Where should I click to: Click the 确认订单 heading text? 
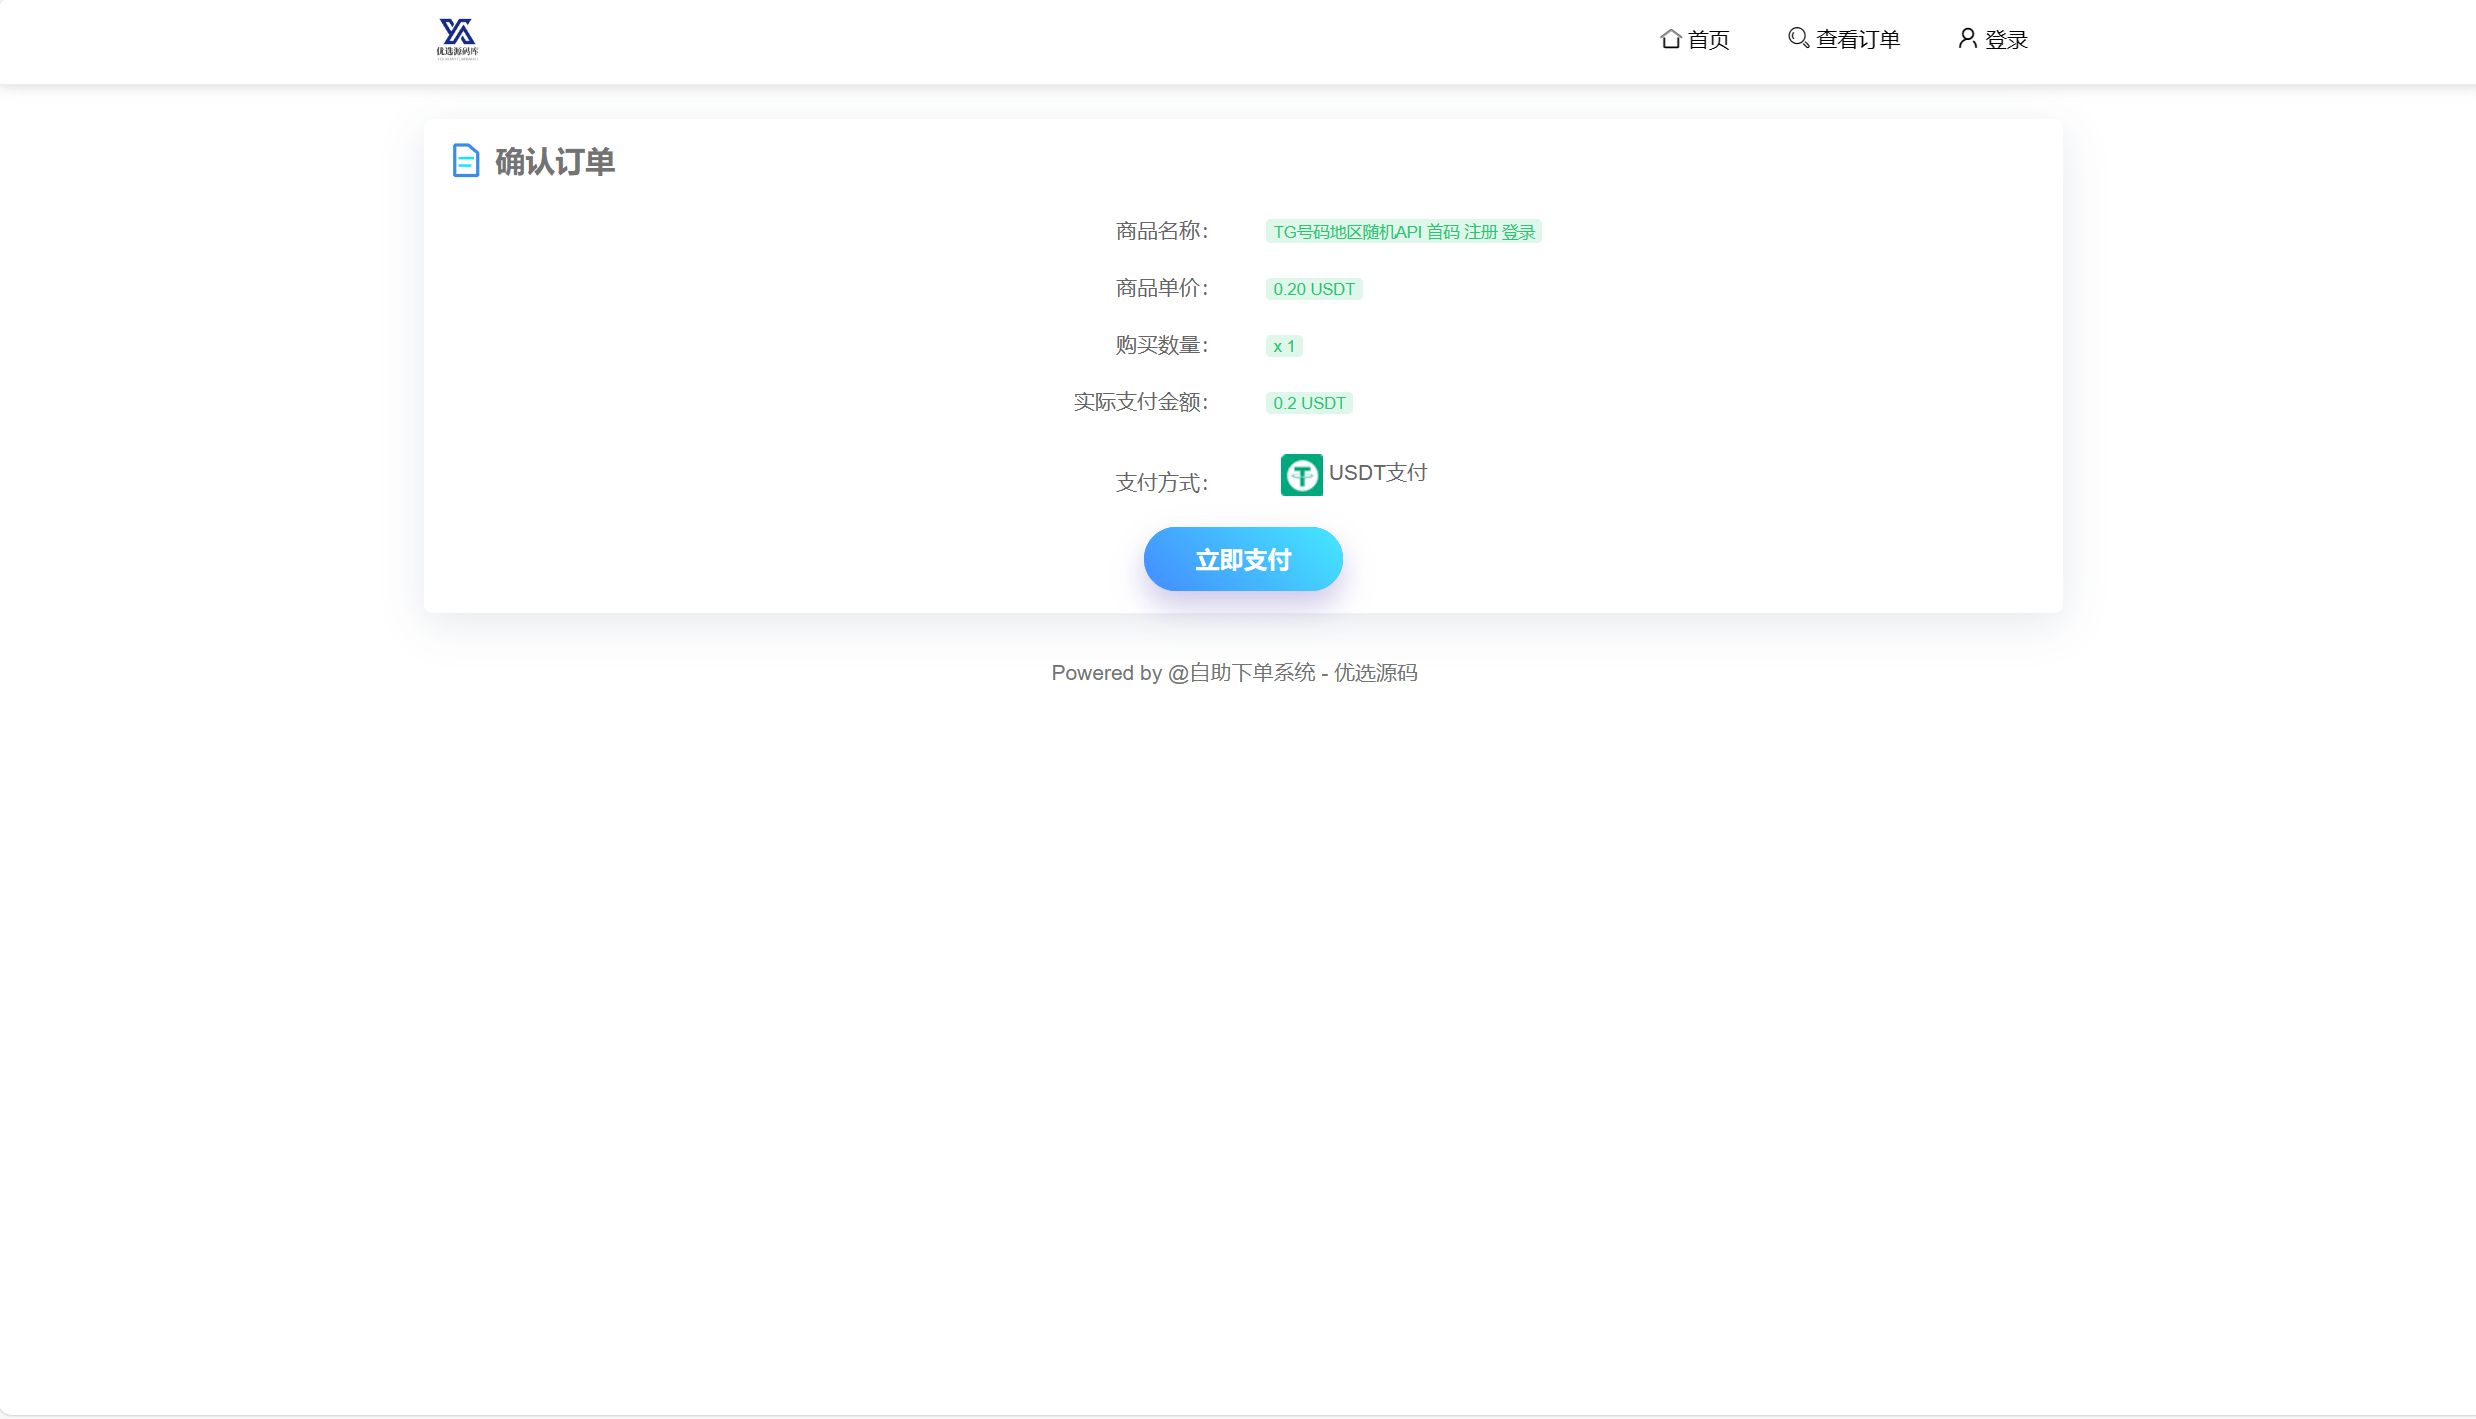tap(555, 162)
